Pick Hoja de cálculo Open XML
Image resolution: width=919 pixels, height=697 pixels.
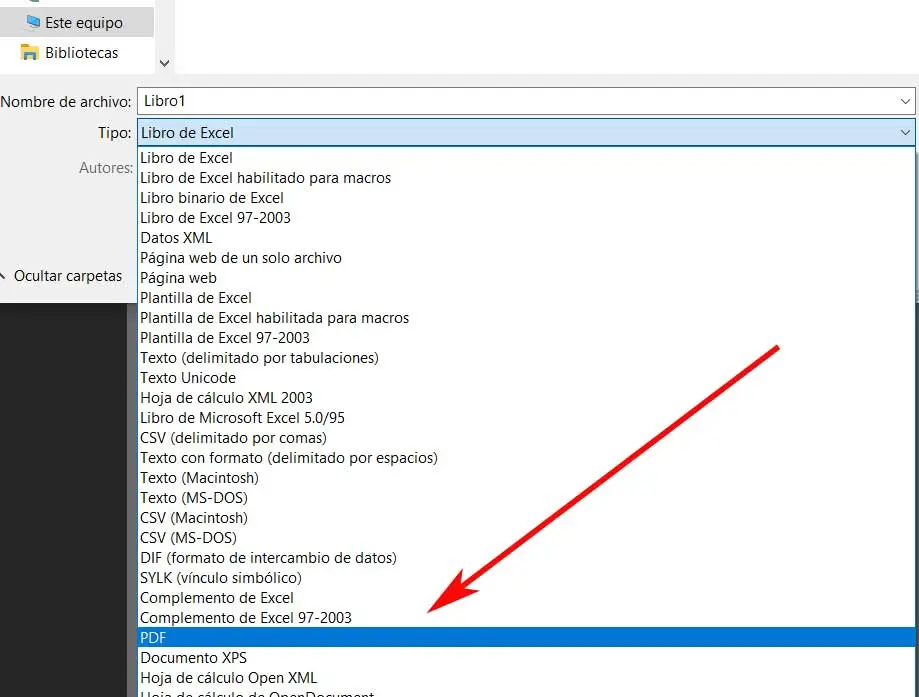(526, 678)
